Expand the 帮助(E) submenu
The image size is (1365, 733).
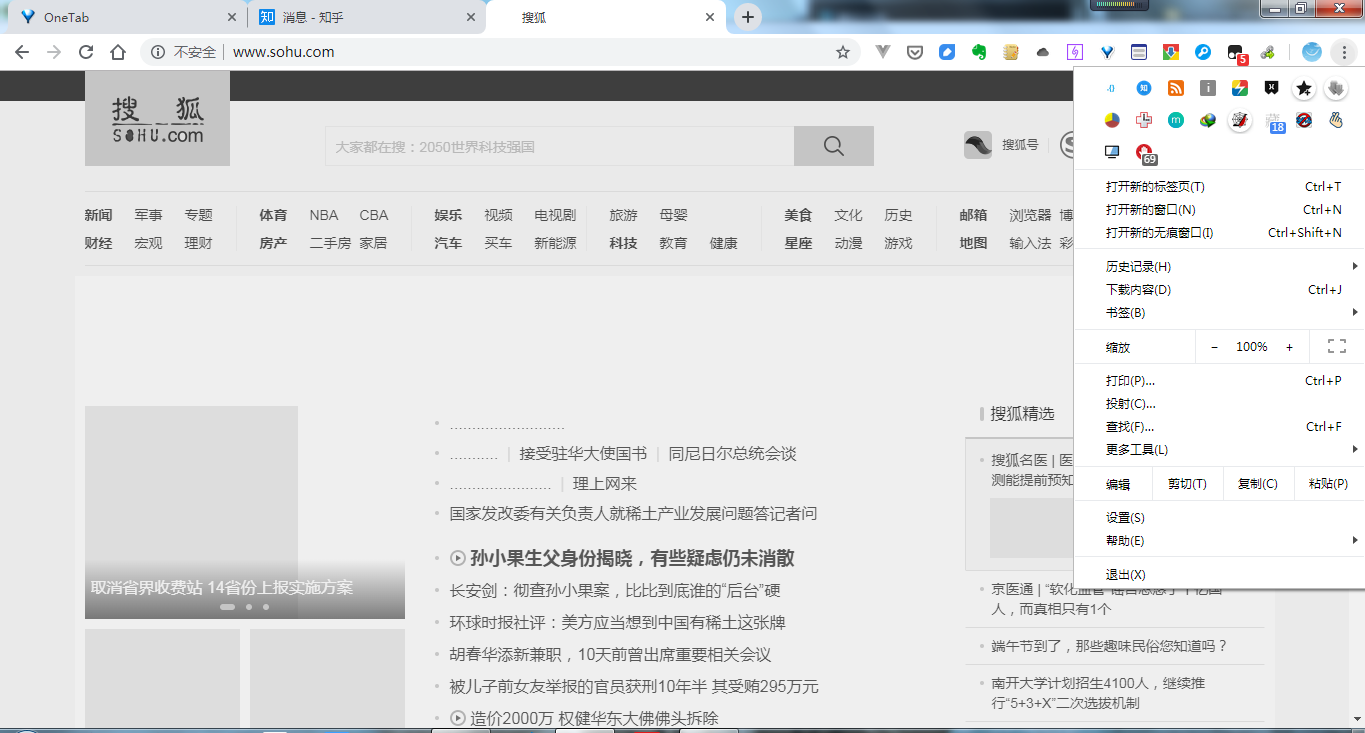pos(1218,541)
